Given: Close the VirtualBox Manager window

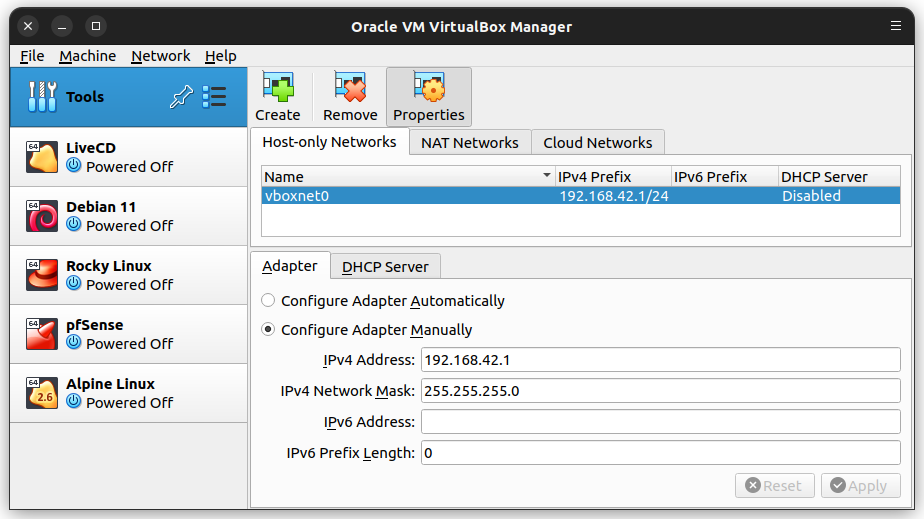Looking at the screenshot, I should click(28, 26).
